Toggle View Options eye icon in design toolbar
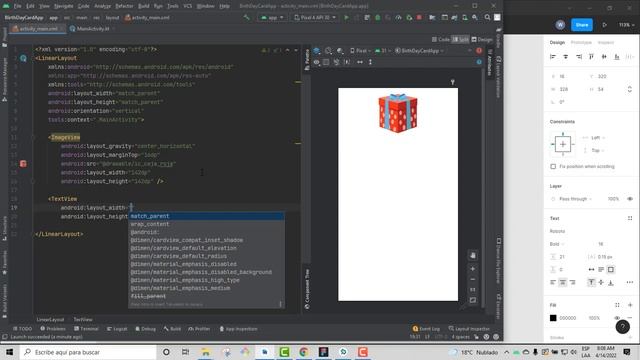 coord(316,62)
